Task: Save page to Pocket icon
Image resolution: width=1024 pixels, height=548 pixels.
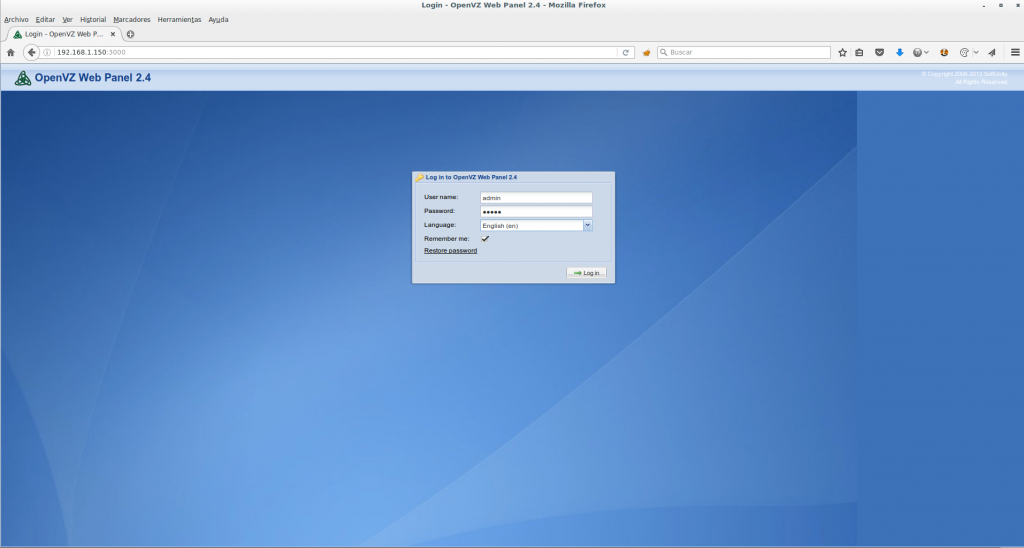Action: 880,52
